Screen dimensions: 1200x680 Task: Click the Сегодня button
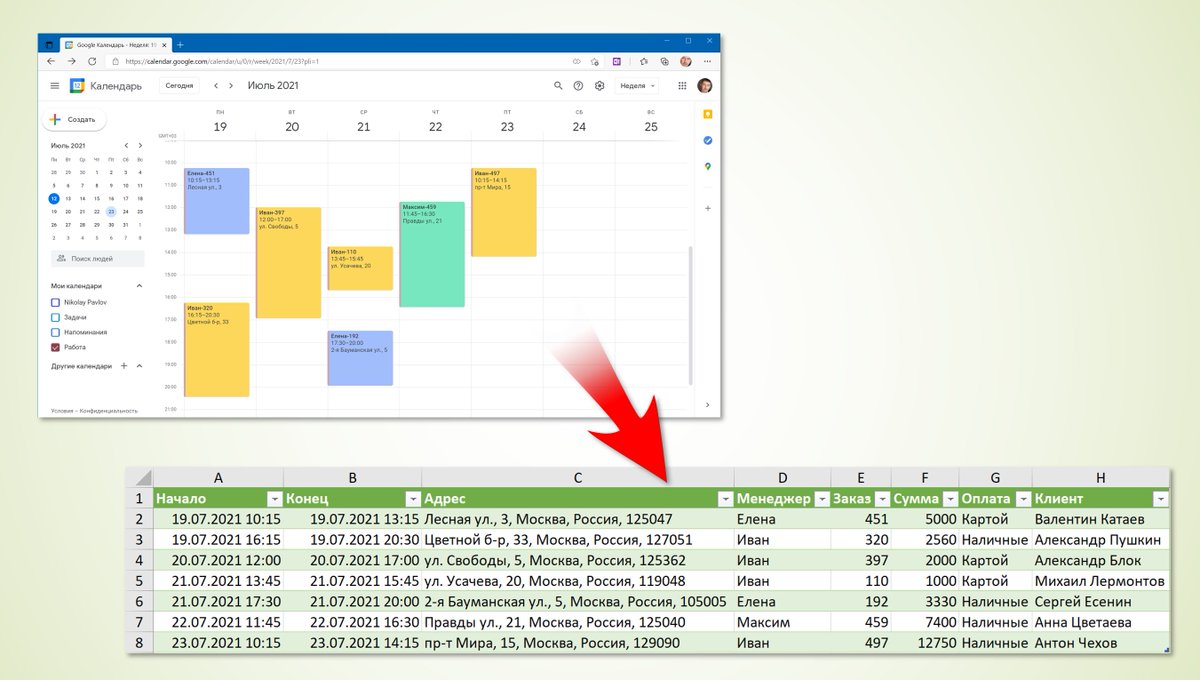point(178,86)
